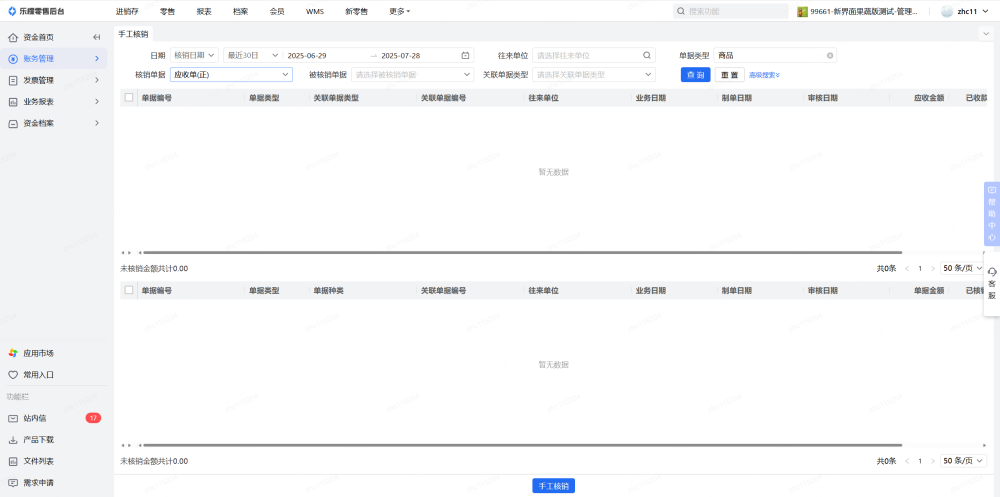Screen dimensions: 1000x497
Task: Change upper table 50 条/页 page size
Action: click(x=963, y=268)
